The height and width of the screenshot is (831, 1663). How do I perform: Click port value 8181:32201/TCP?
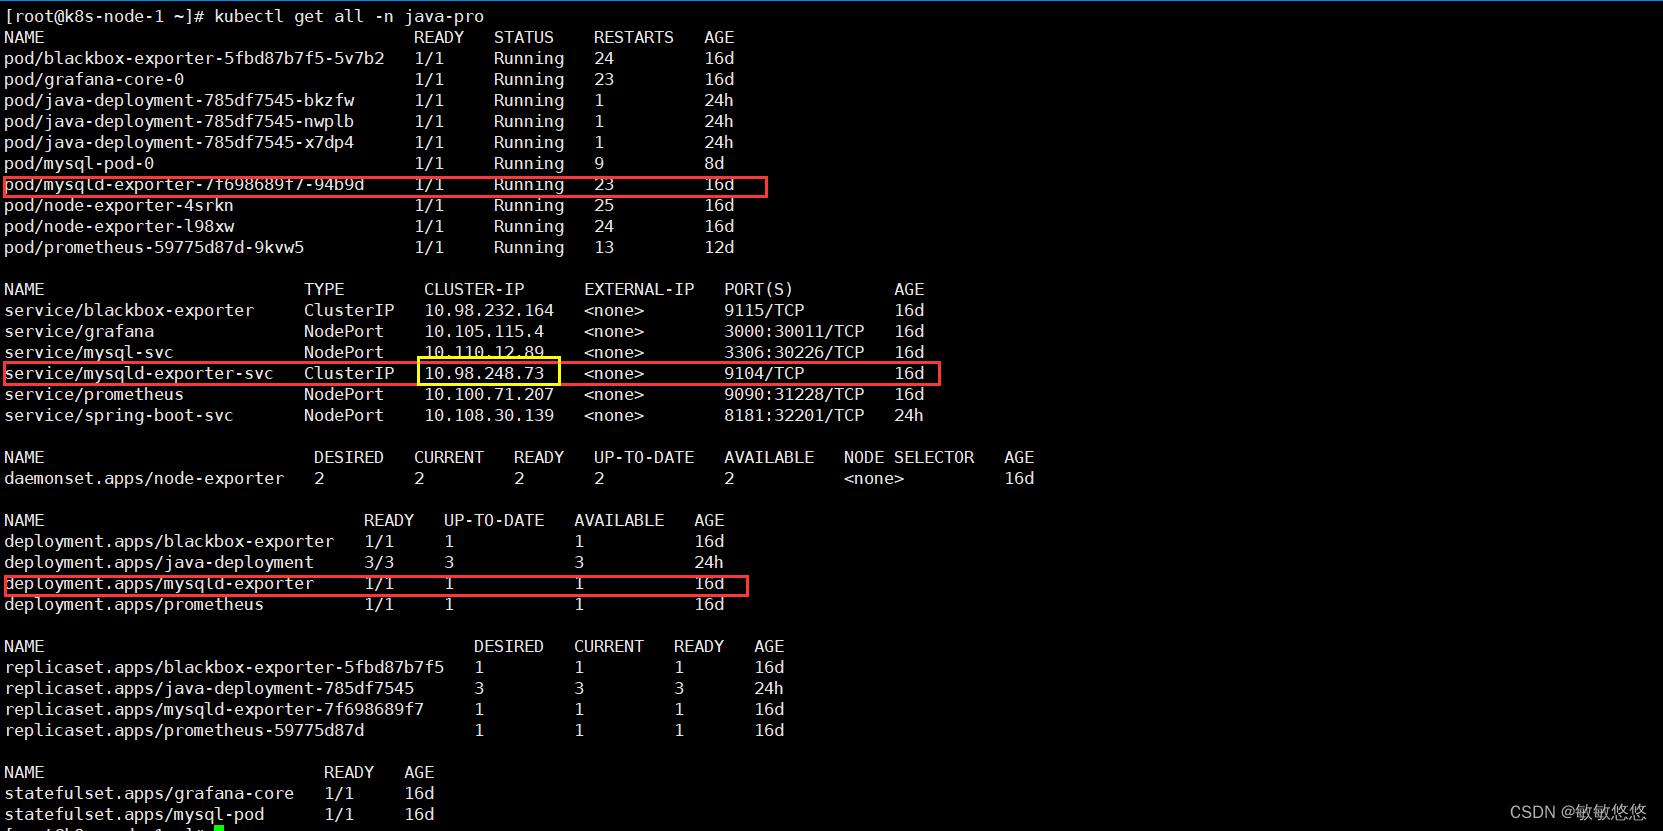tap(794, 415)
